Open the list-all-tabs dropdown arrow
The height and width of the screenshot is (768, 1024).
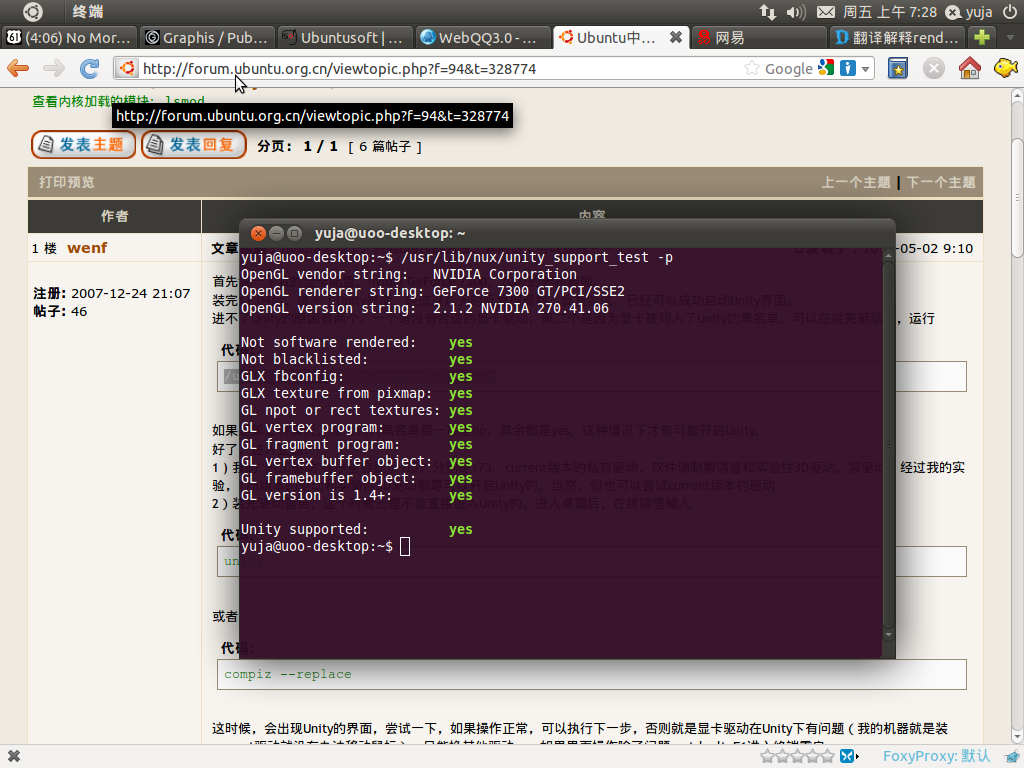tap(1010, 37)
